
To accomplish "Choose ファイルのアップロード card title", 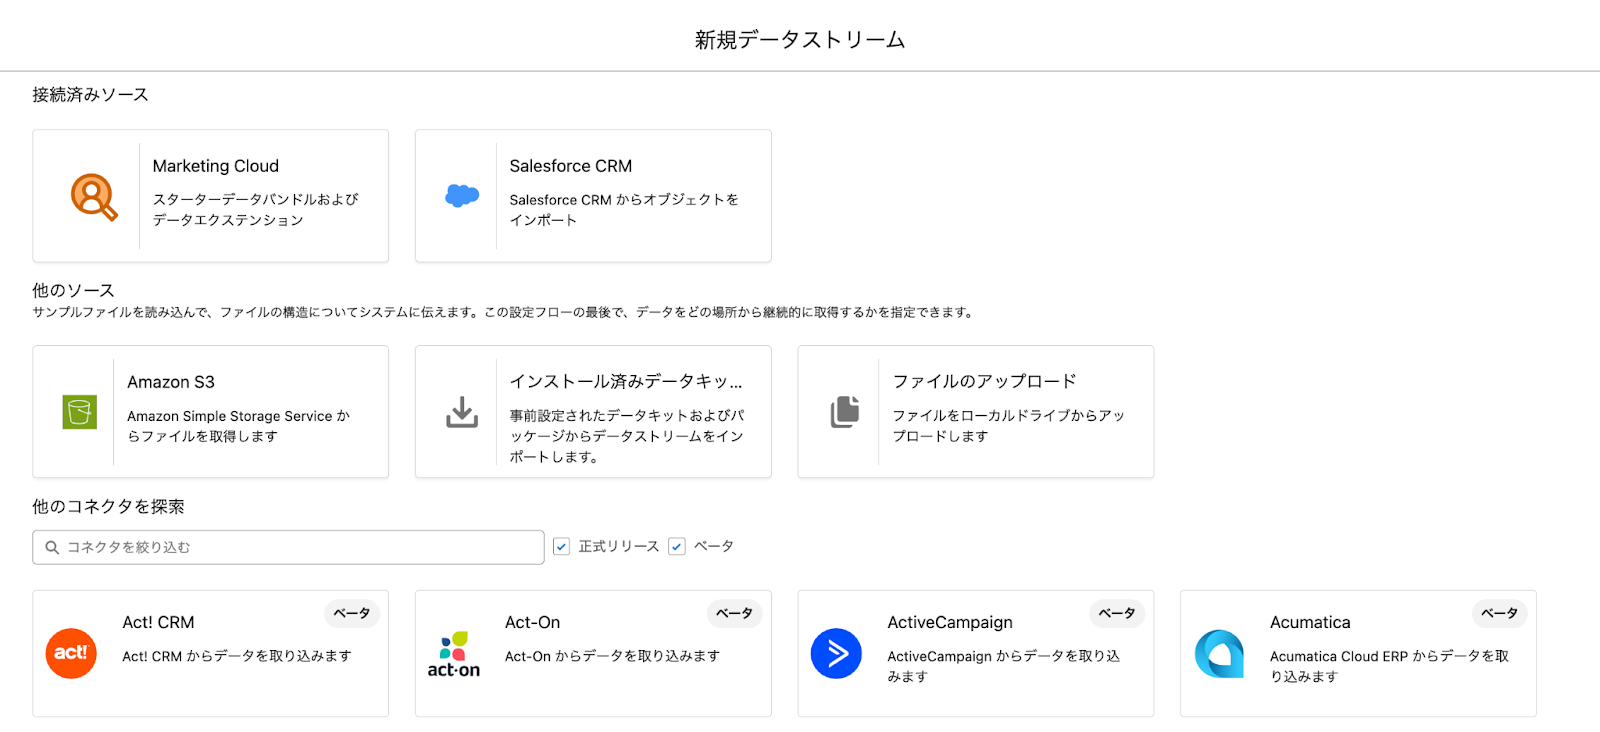I will [984, 381].
